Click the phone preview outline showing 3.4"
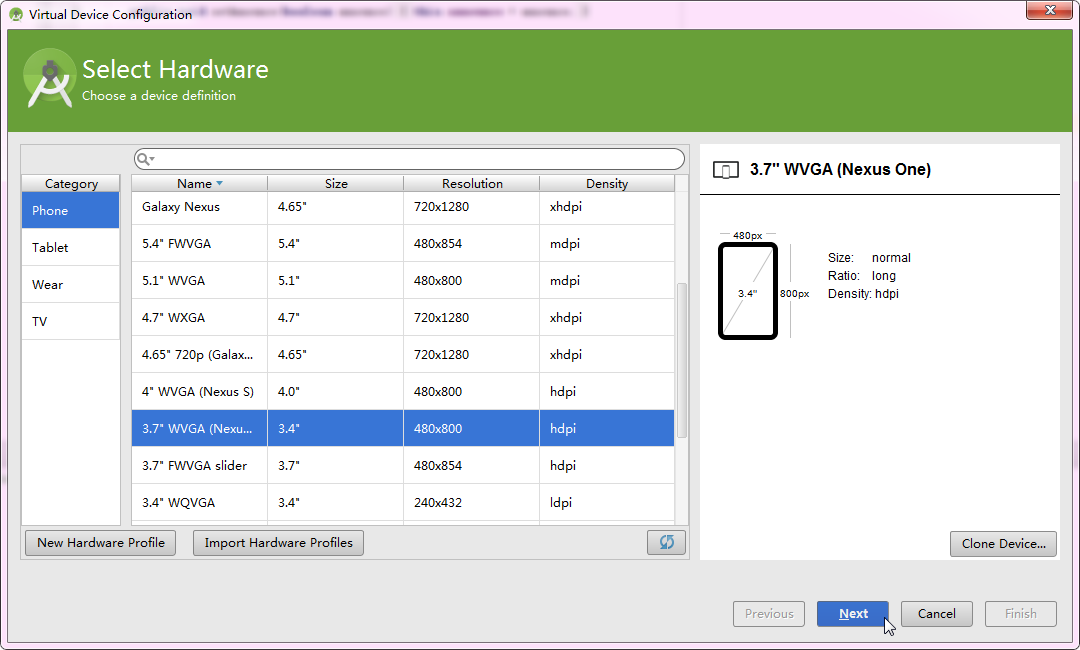The height and width of the screenshot is (650, 1080). (748, 291)
